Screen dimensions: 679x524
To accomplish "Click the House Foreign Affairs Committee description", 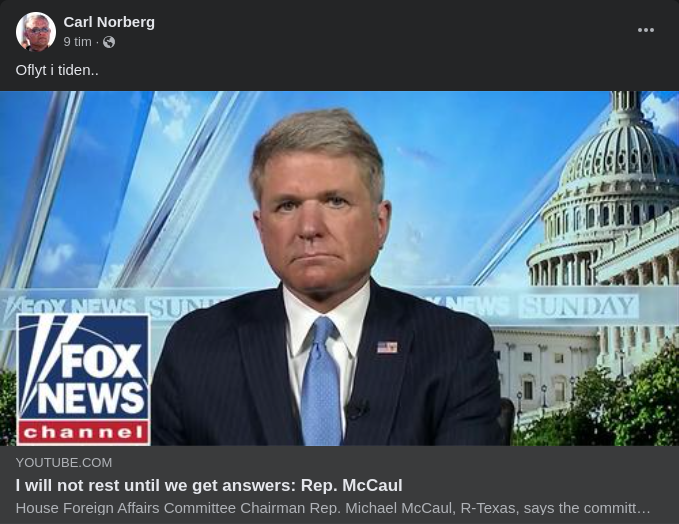I will coord(333,508).
